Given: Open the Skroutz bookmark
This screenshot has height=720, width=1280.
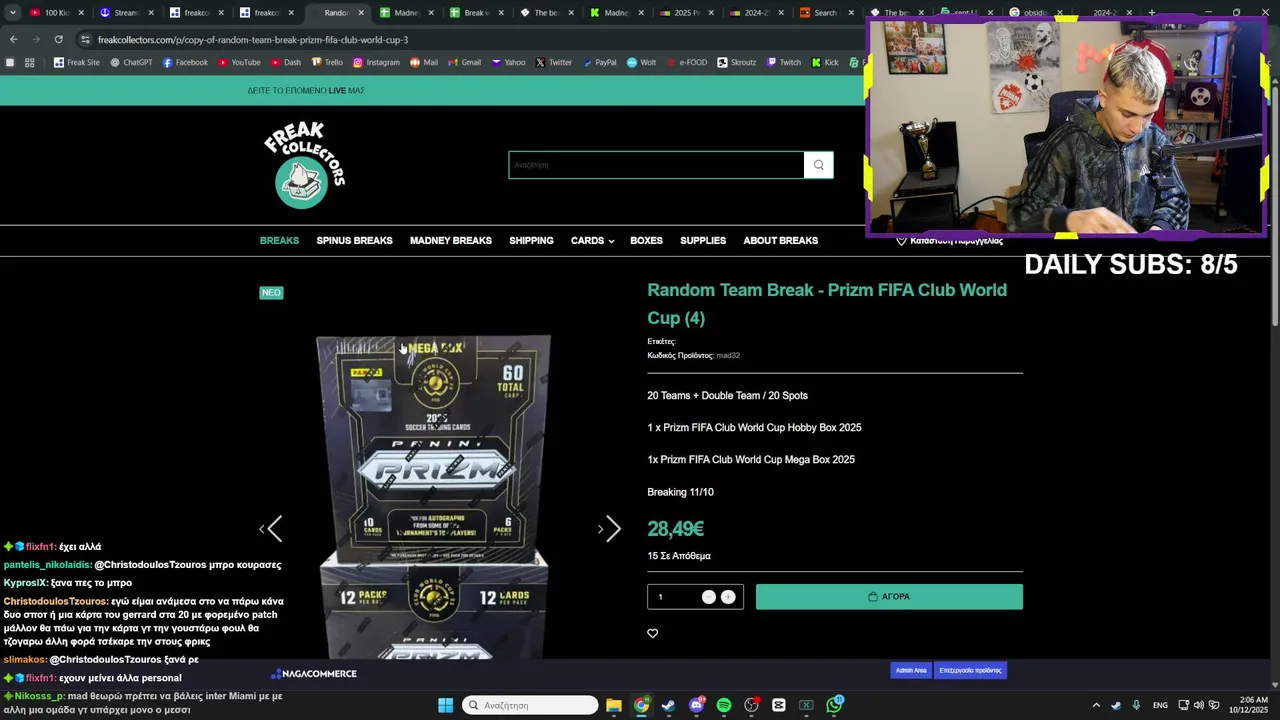Looking at the screenshot, I should [736, 62].
